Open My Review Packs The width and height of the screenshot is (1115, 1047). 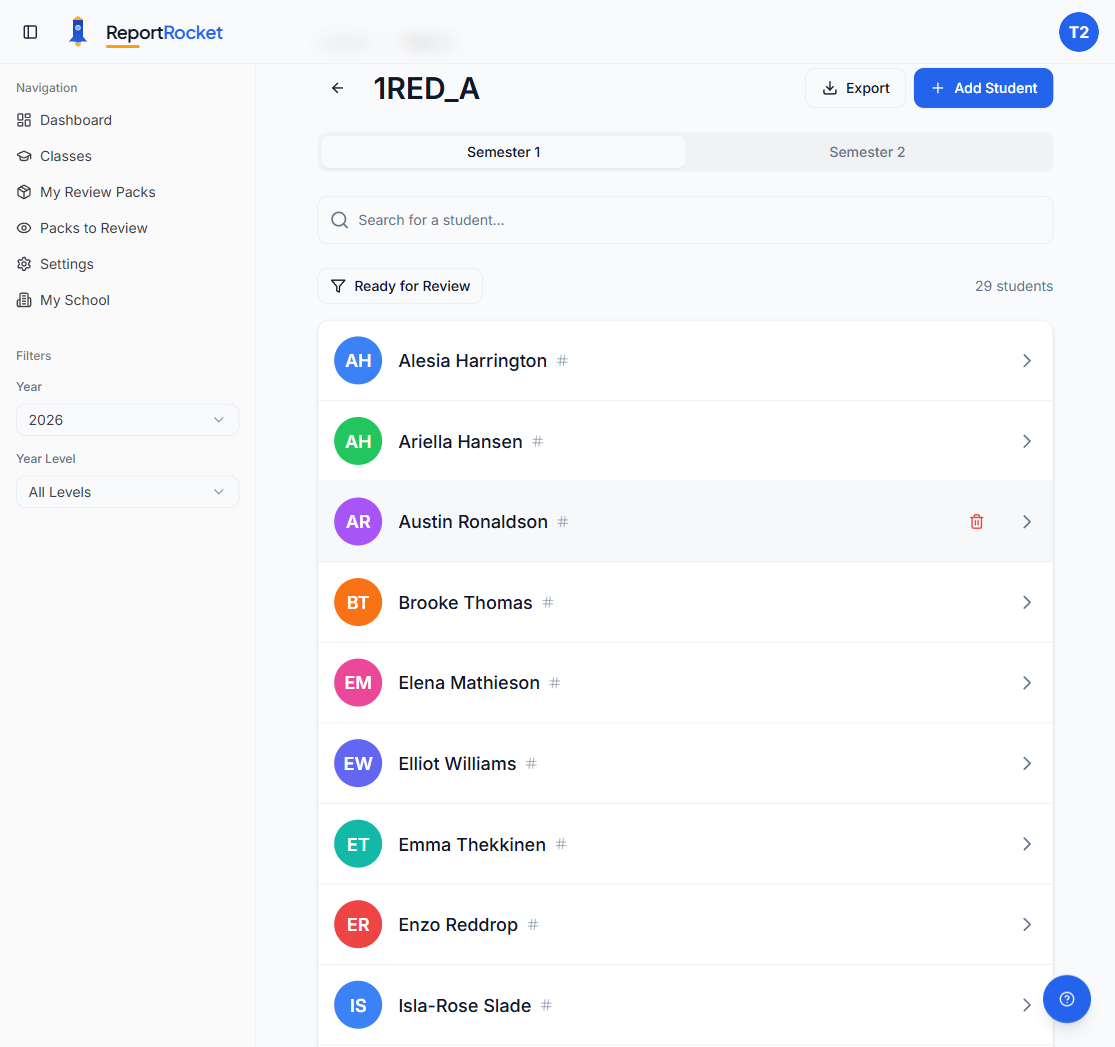(95, 192)
